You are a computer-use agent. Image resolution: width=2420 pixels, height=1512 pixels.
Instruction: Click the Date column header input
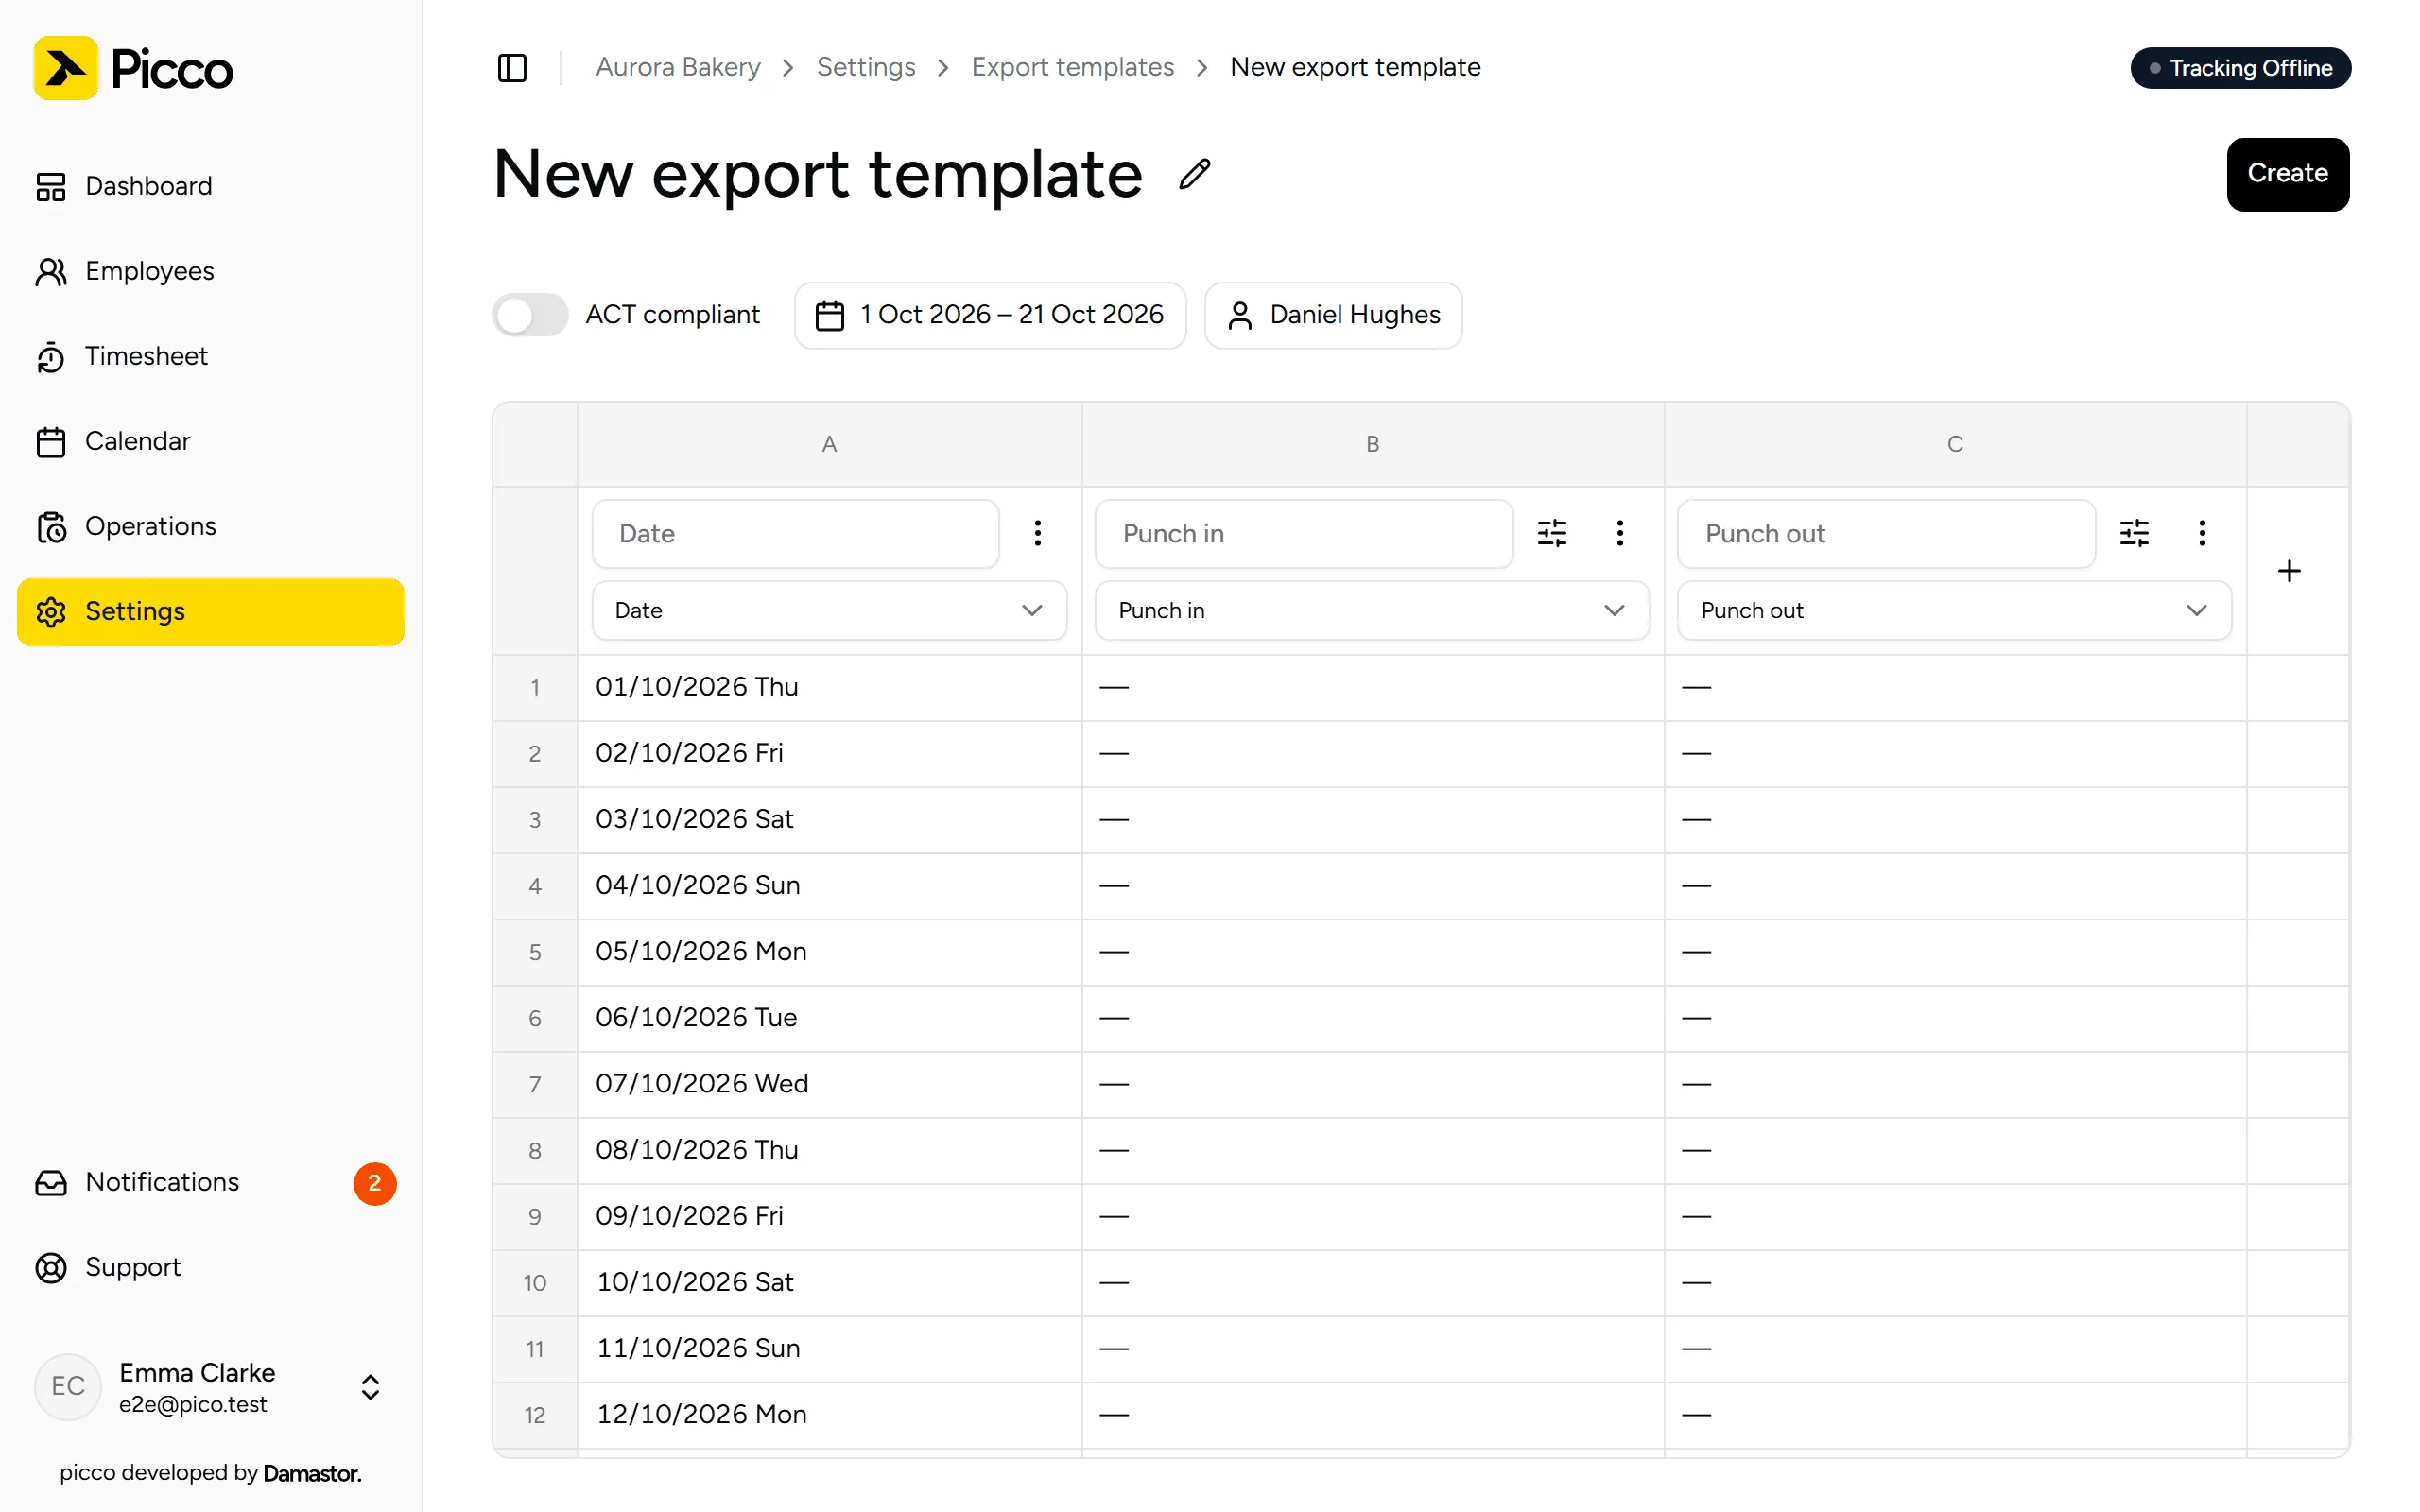[795, 533]
